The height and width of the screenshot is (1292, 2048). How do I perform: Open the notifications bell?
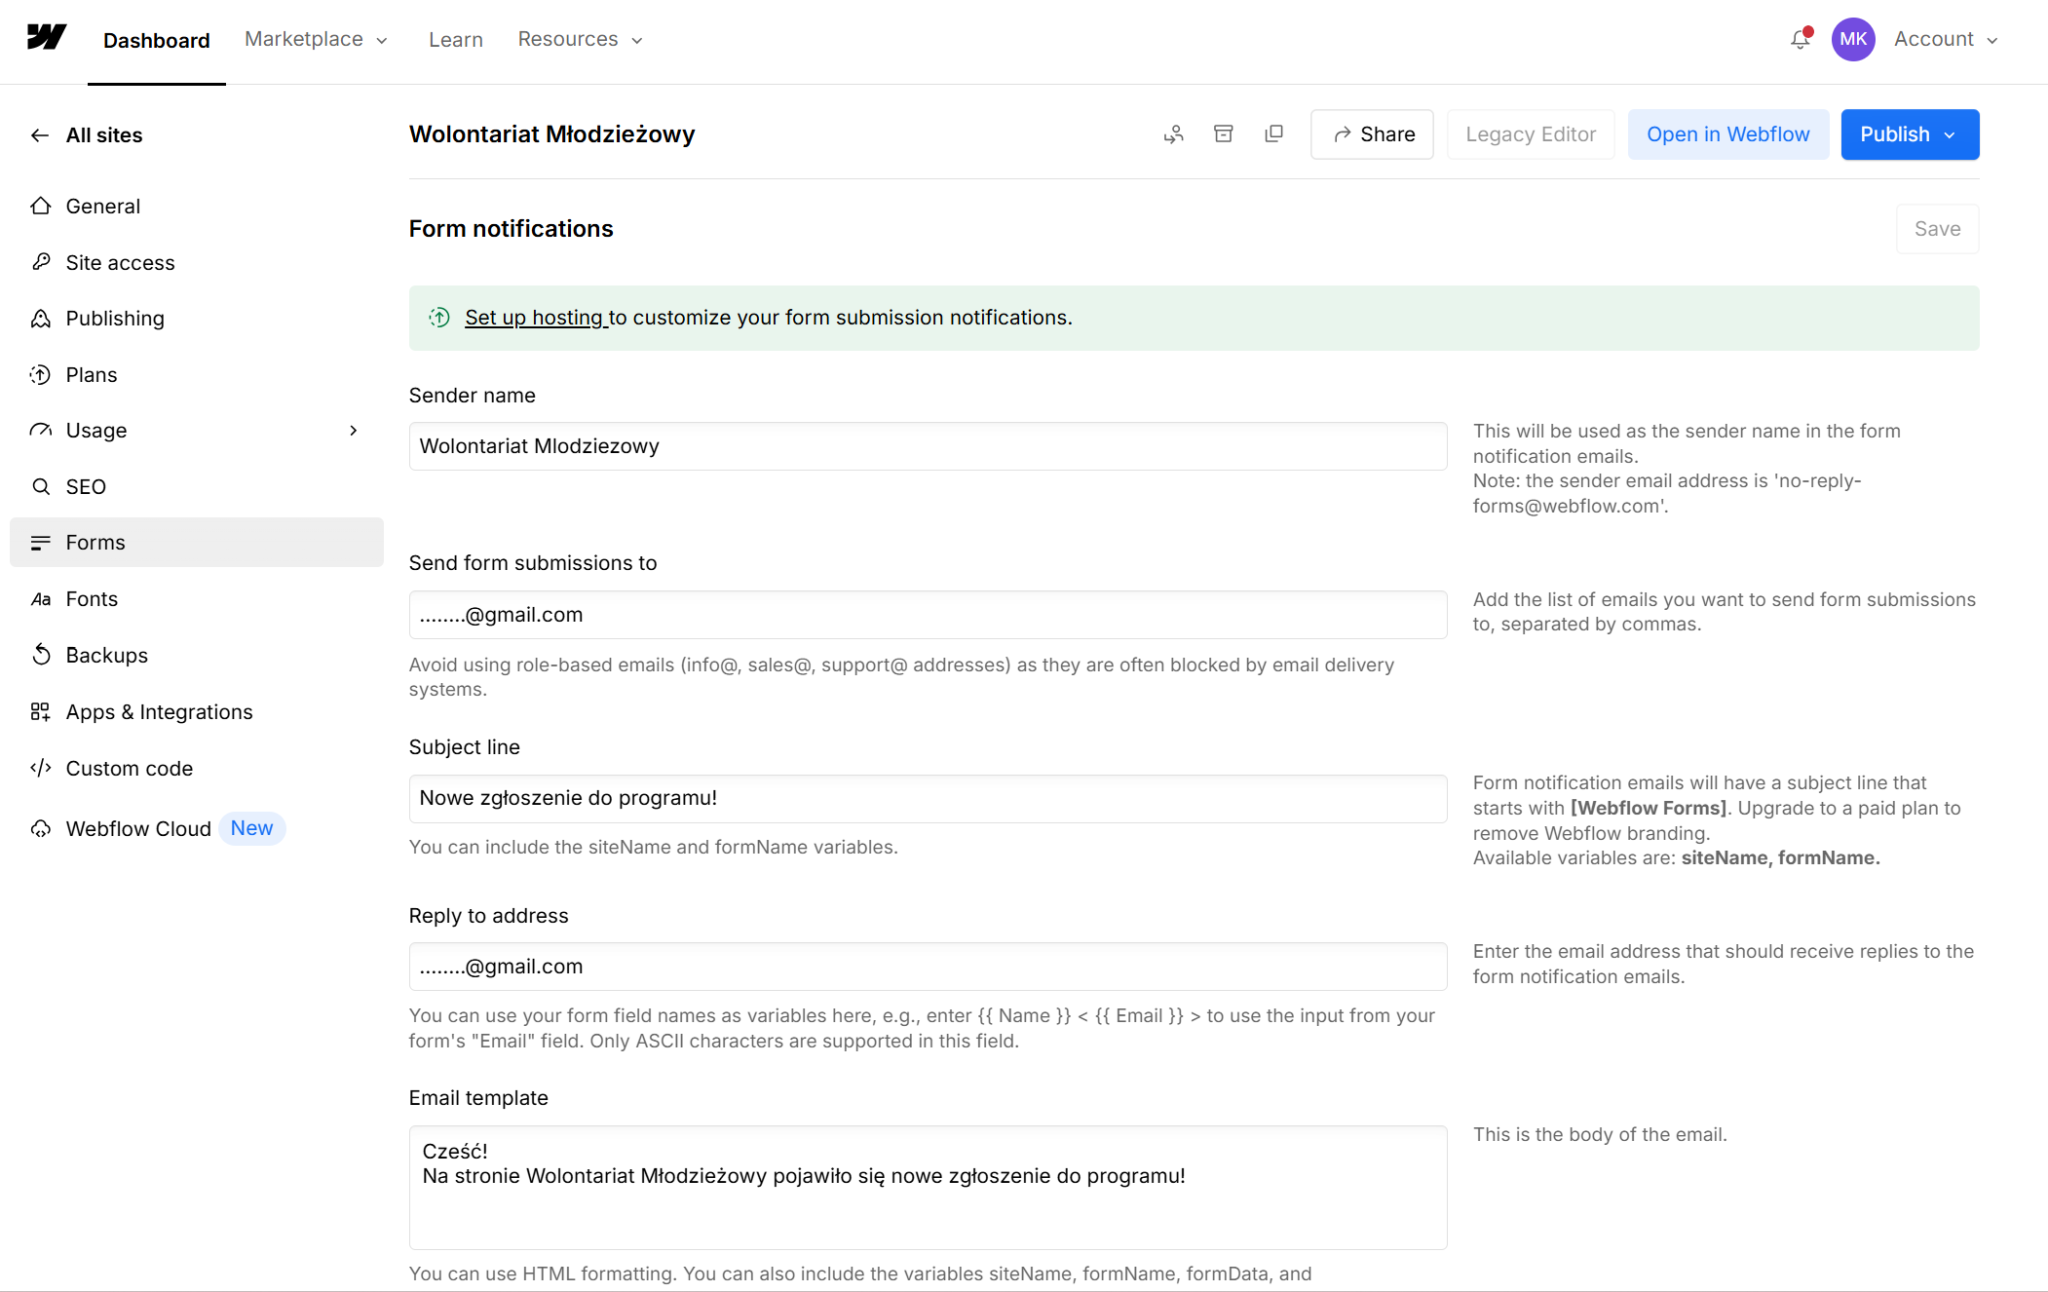[1800, 39]
